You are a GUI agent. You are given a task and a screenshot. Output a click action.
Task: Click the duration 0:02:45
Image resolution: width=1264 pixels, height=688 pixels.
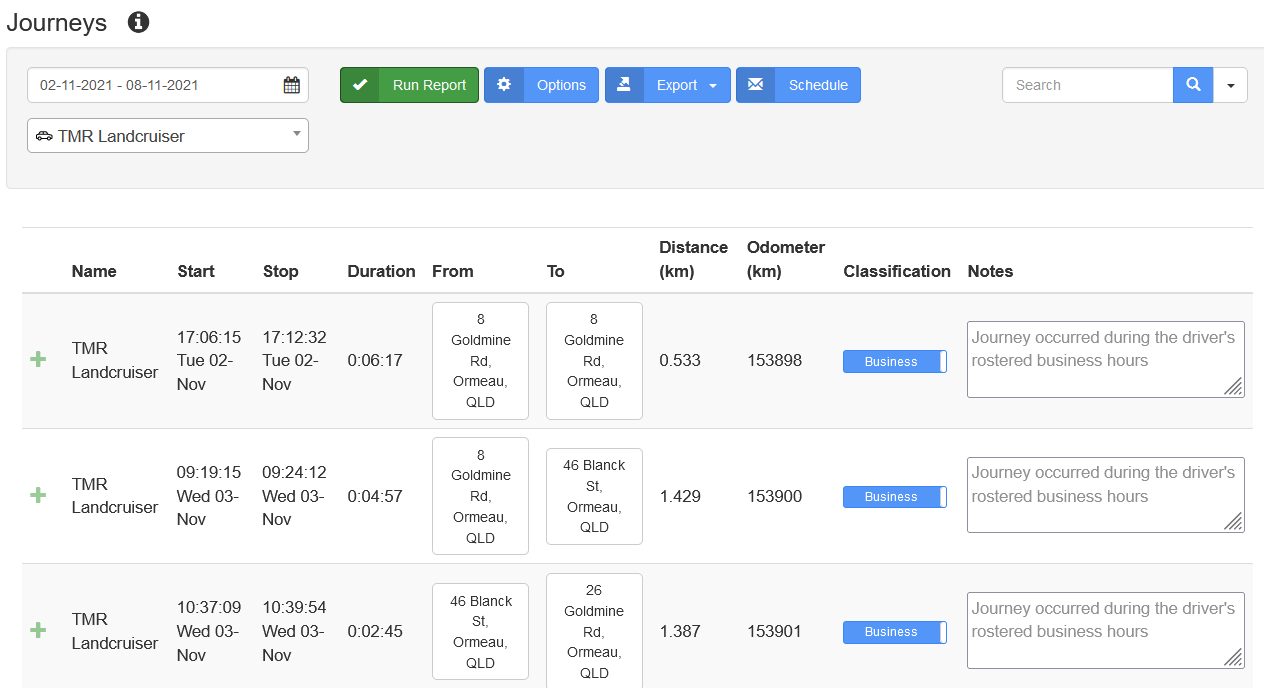point(375,631)
